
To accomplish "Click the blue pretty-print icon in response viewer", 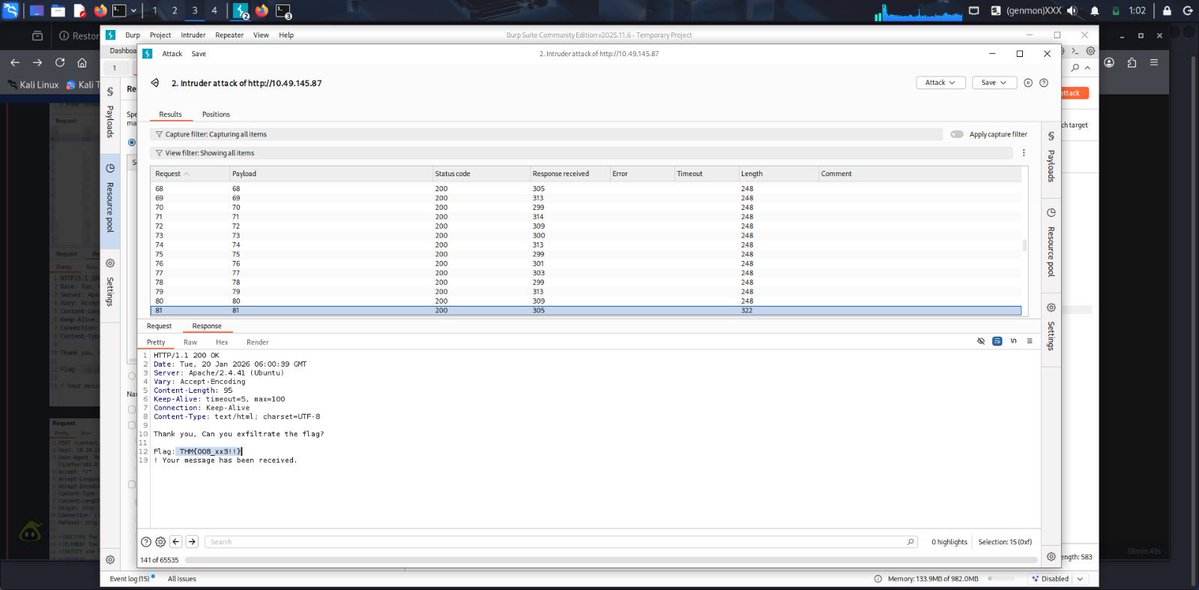I will coord(997,341).
